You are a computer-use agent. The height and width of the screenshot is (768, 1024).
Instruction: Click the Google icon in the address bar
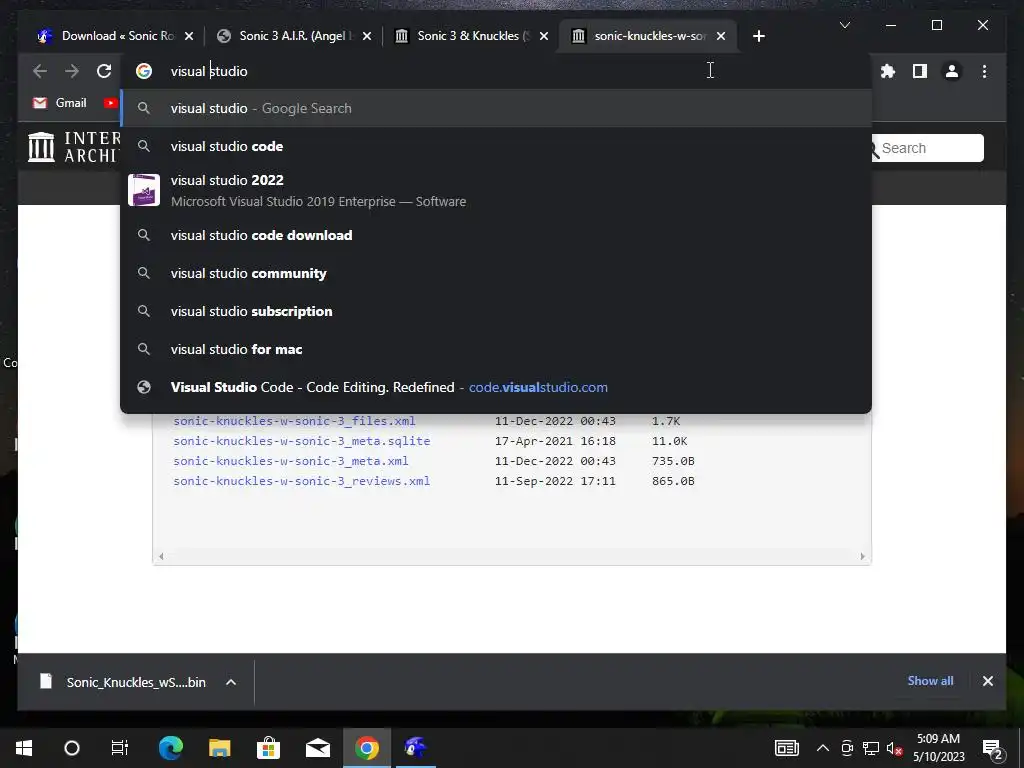click(144, 71)
